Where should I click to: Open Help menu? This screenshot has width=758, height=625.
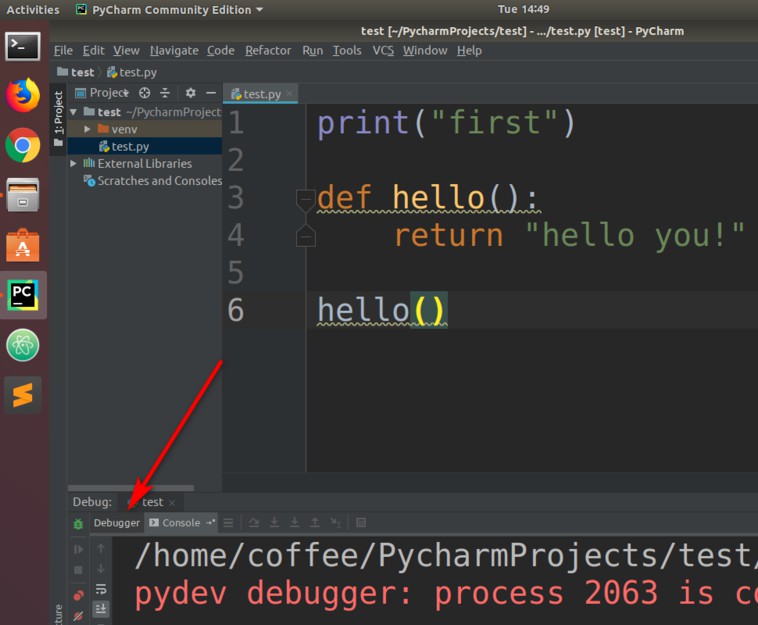[x=469, y=50]
